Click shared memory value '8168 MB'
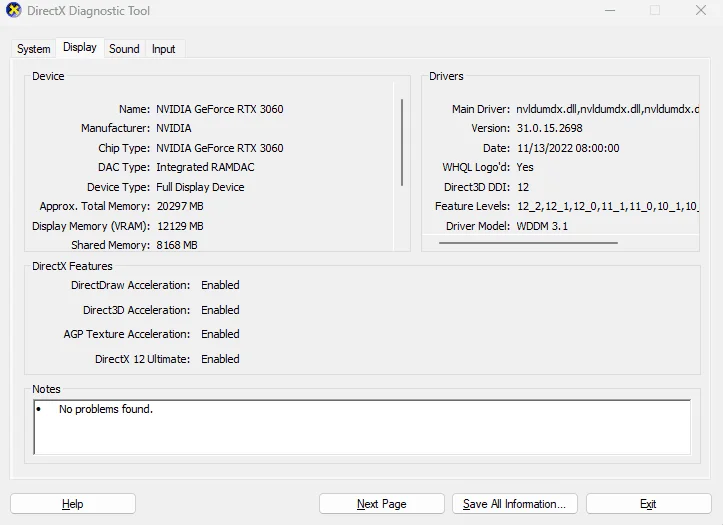723x525 pixels. (x=177, y=245)
